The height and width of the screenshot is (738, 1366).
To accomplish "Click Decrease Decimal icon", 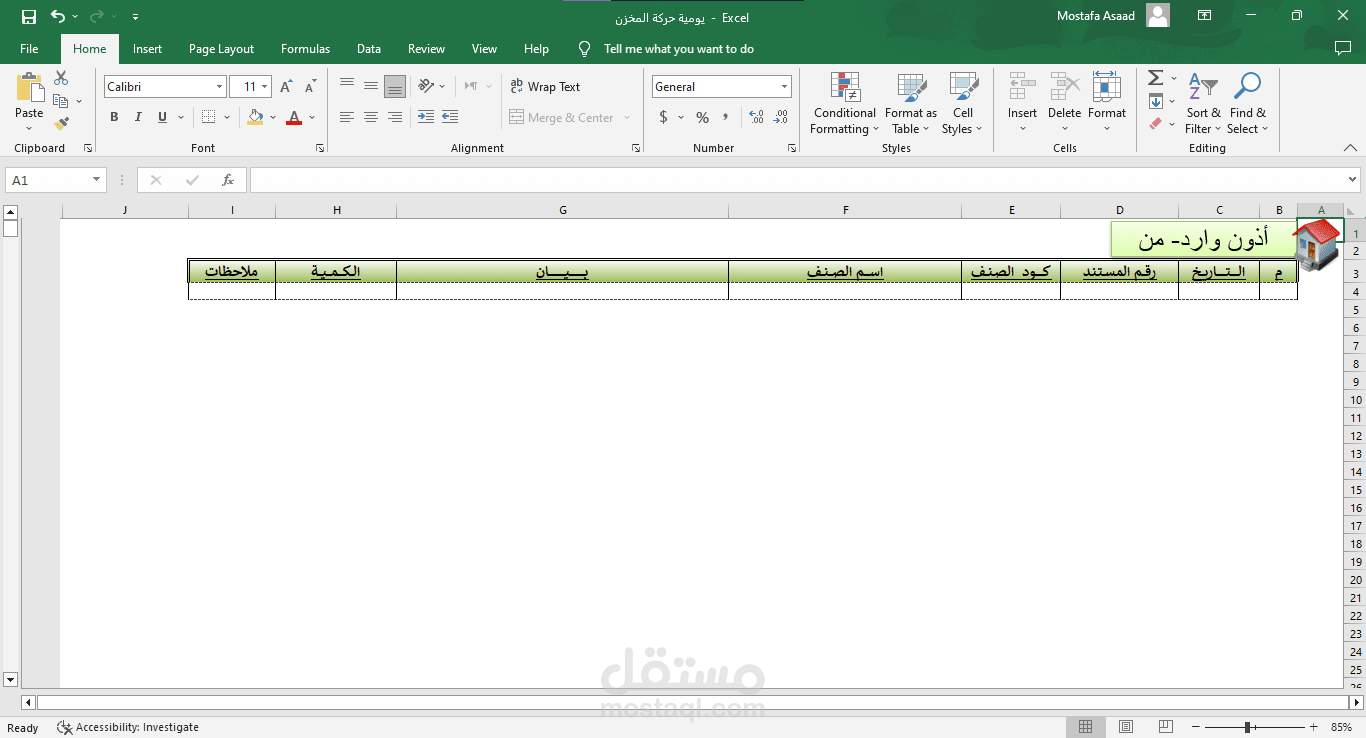I will click(780, 117).
